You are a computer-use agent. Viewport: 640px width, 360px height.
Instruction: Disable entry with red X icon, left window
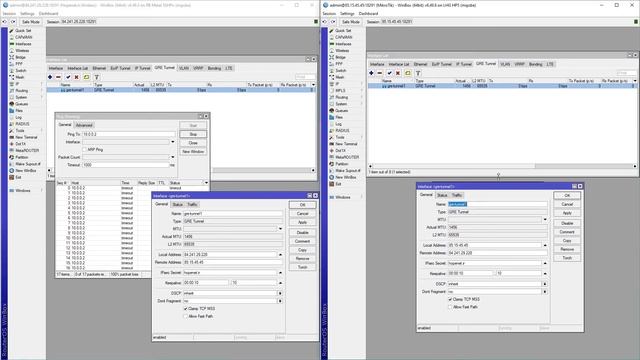pyautogui.click(x=76, y=77)
